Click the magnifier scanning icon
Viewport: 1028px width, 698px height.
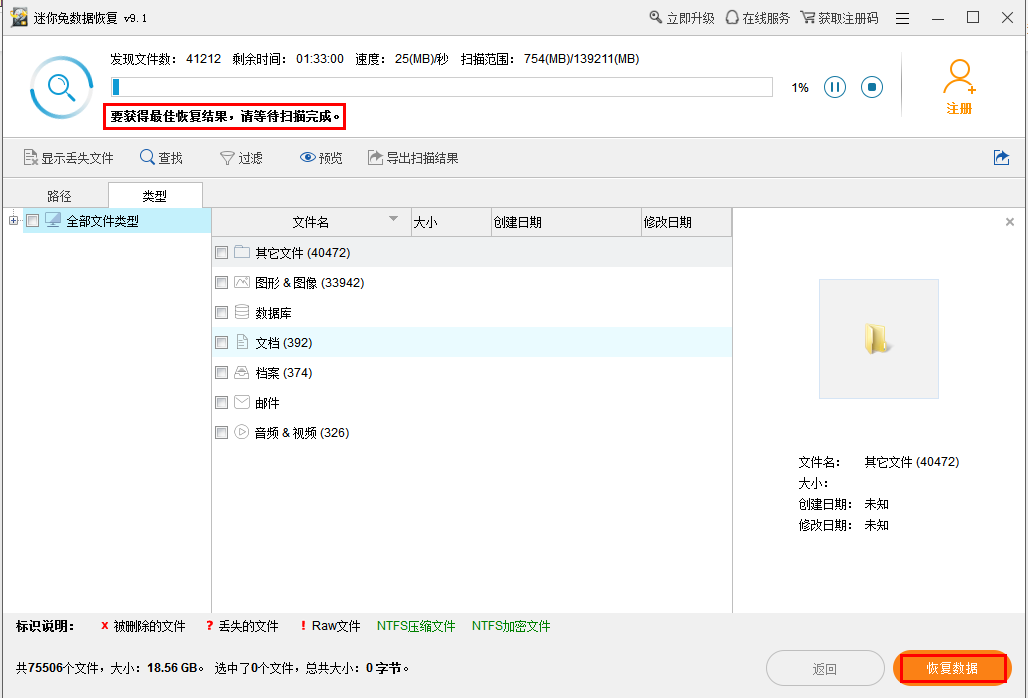[62, 87]
